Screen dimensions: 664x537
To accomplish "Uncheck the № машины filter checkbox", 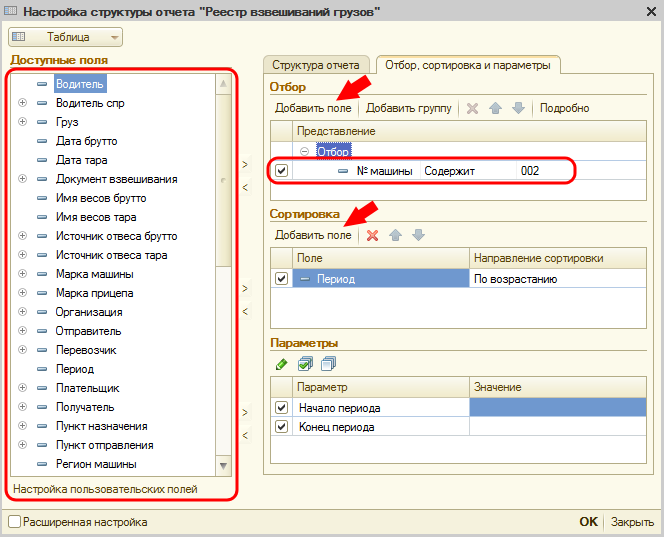I will [282, 171].
